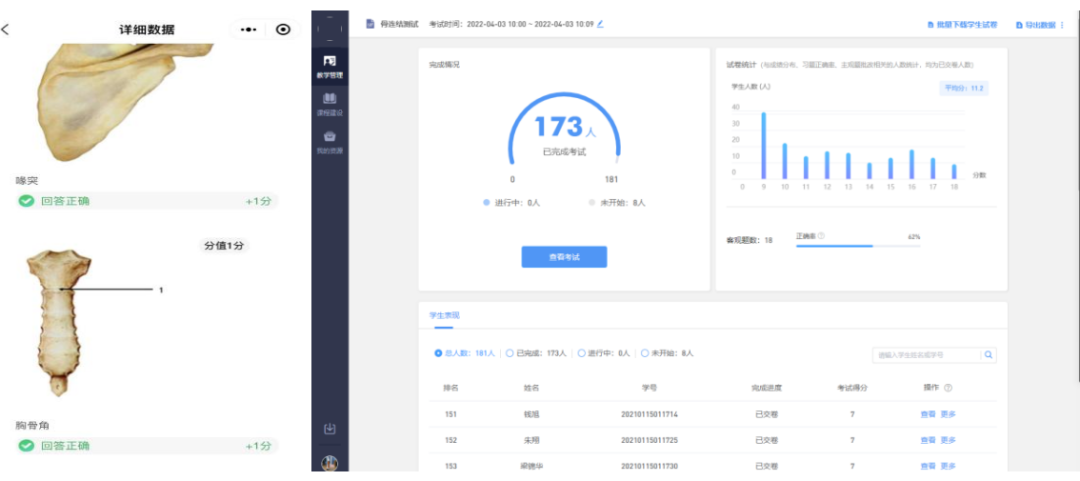1080x481 pixels.
Task: Go back using the left arrow
Action: [6, 29]
